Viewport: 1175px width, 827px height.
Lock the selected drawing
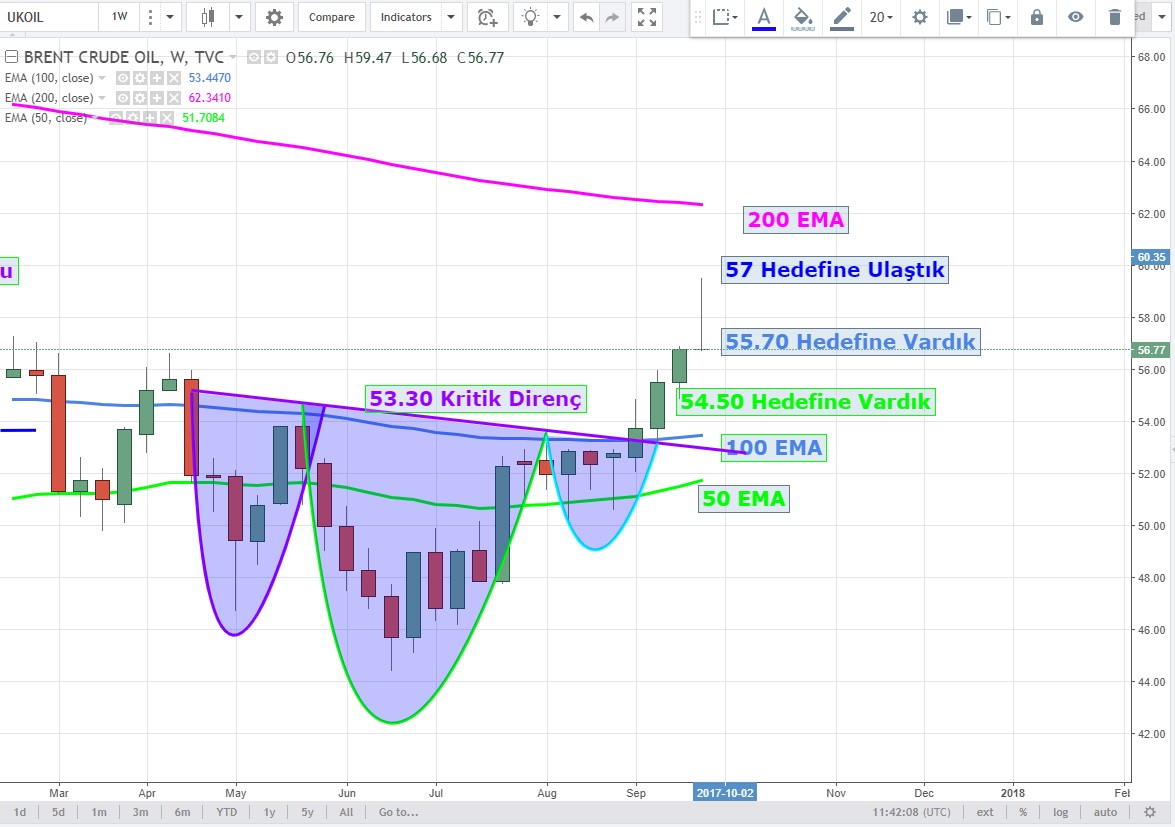pos(1037,17)
